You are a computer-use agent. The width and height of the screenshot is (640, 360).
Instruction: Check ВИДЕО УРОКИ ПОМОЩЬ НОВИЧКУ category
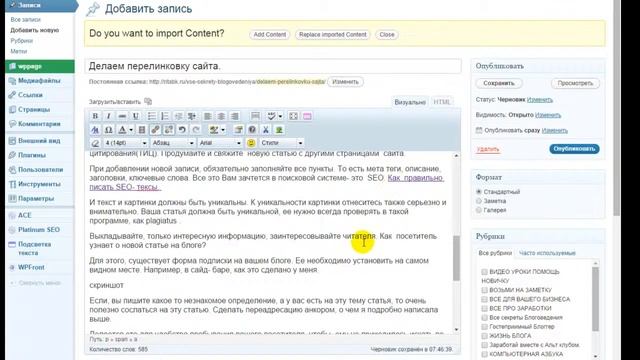(x=484, y=272)
